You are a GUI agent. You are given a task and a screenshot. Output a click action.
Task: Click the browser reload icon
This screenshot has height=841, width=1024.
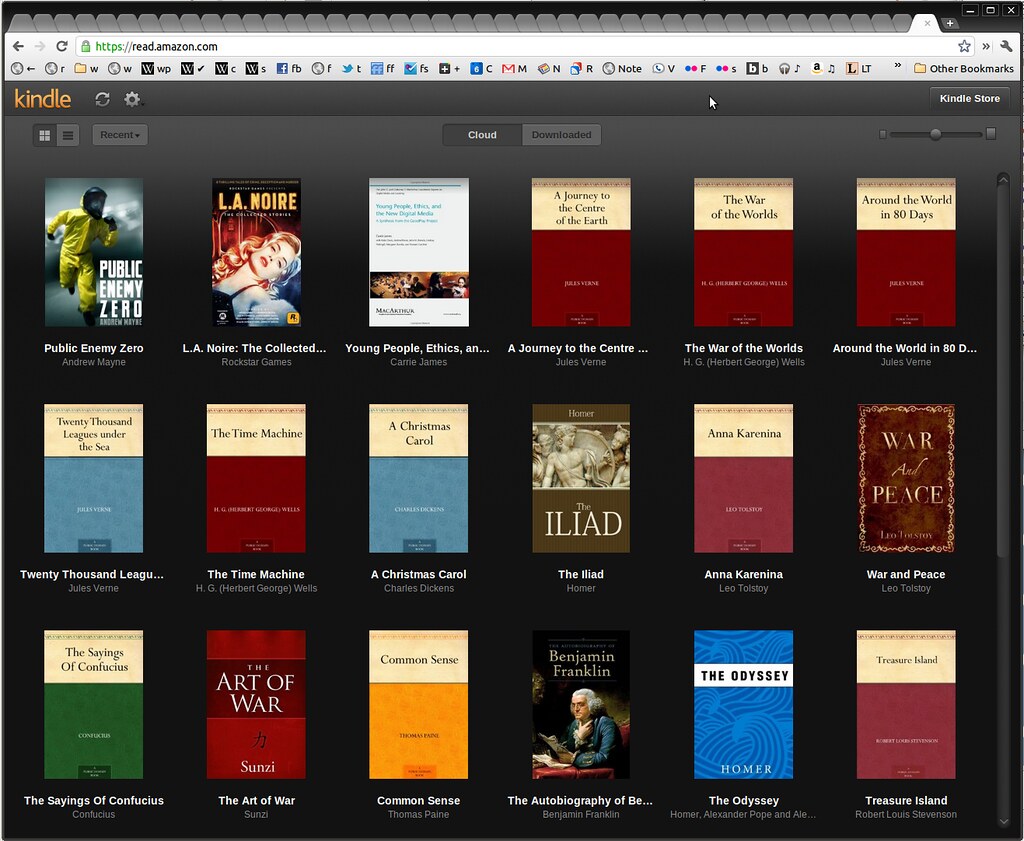coord(62,46)
